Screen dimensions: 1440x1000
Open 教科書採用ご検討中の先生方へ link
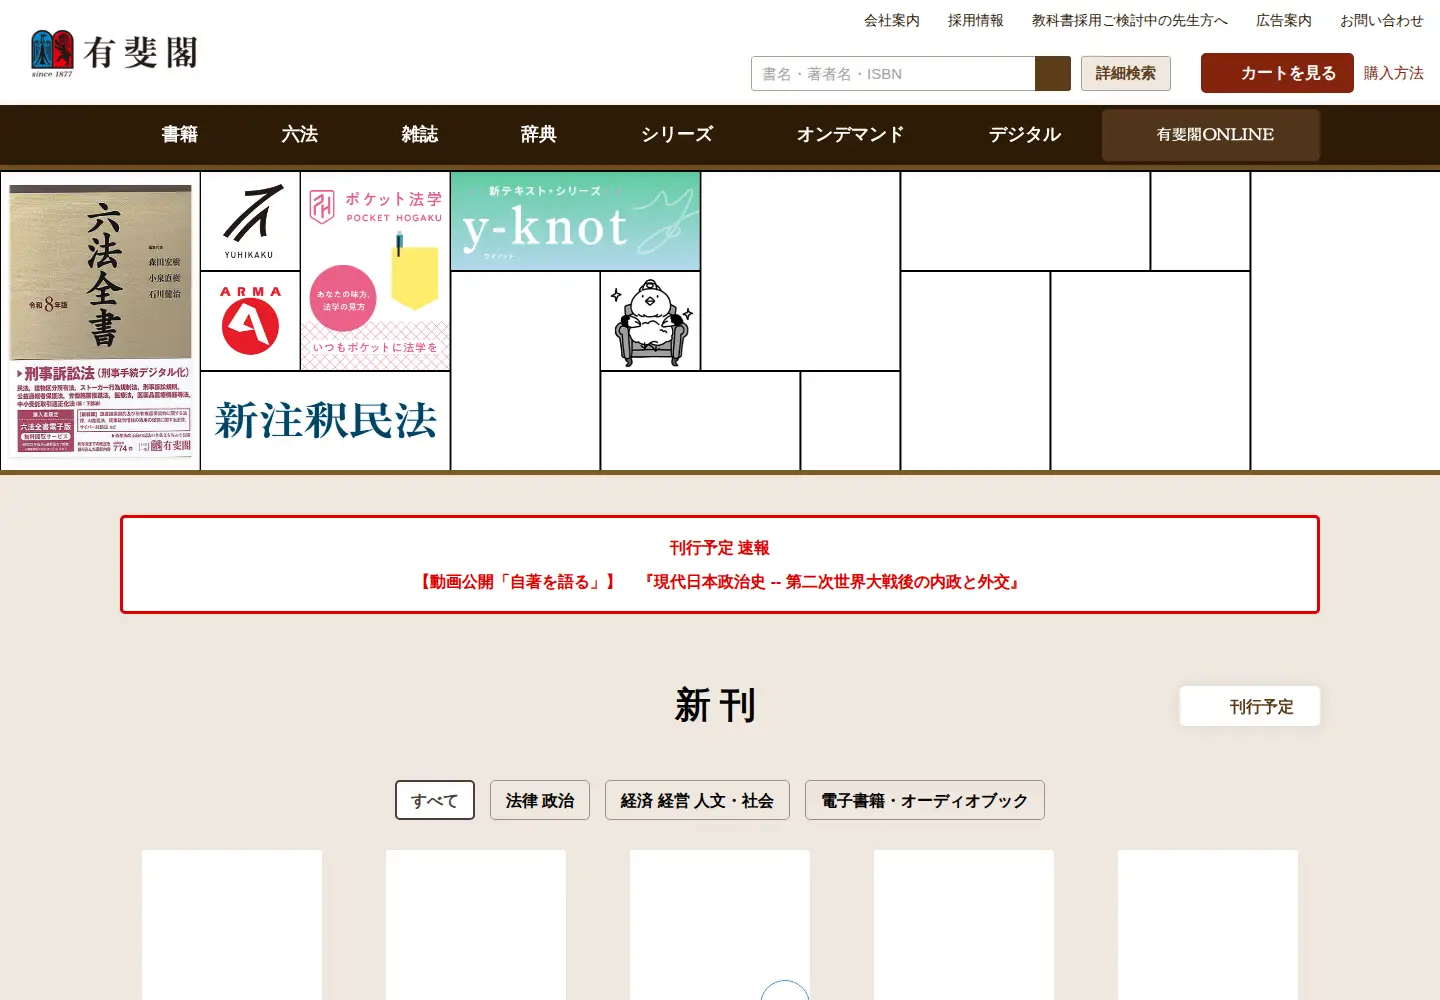coord(1129,20)
